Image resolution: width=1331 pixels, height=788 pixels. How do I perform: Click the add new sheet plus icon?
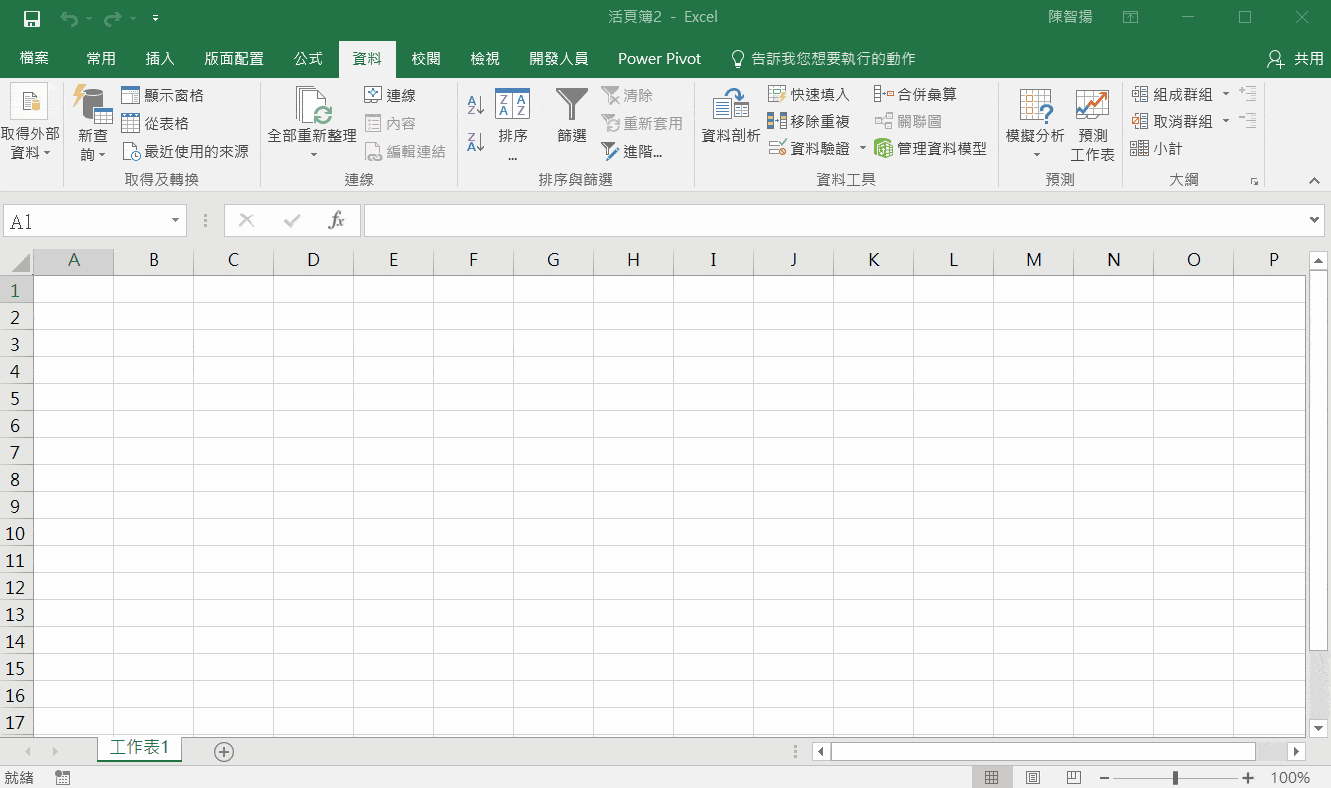(x=224, y=752)
